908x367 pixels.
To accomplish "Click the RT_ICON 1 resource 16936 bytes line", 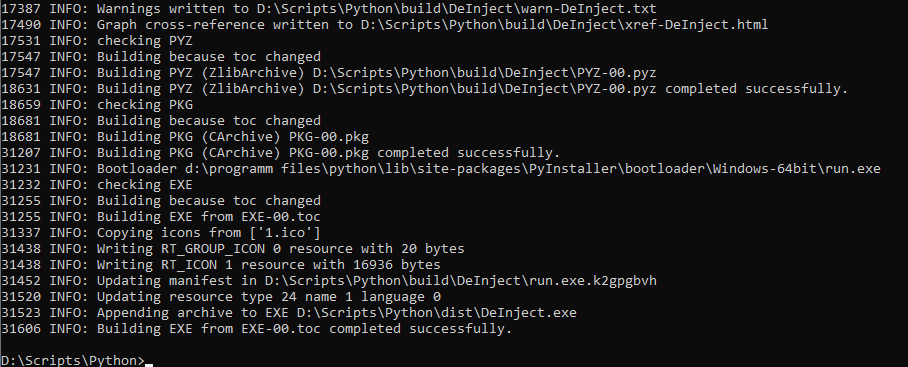I will click(x=221, y=265).
